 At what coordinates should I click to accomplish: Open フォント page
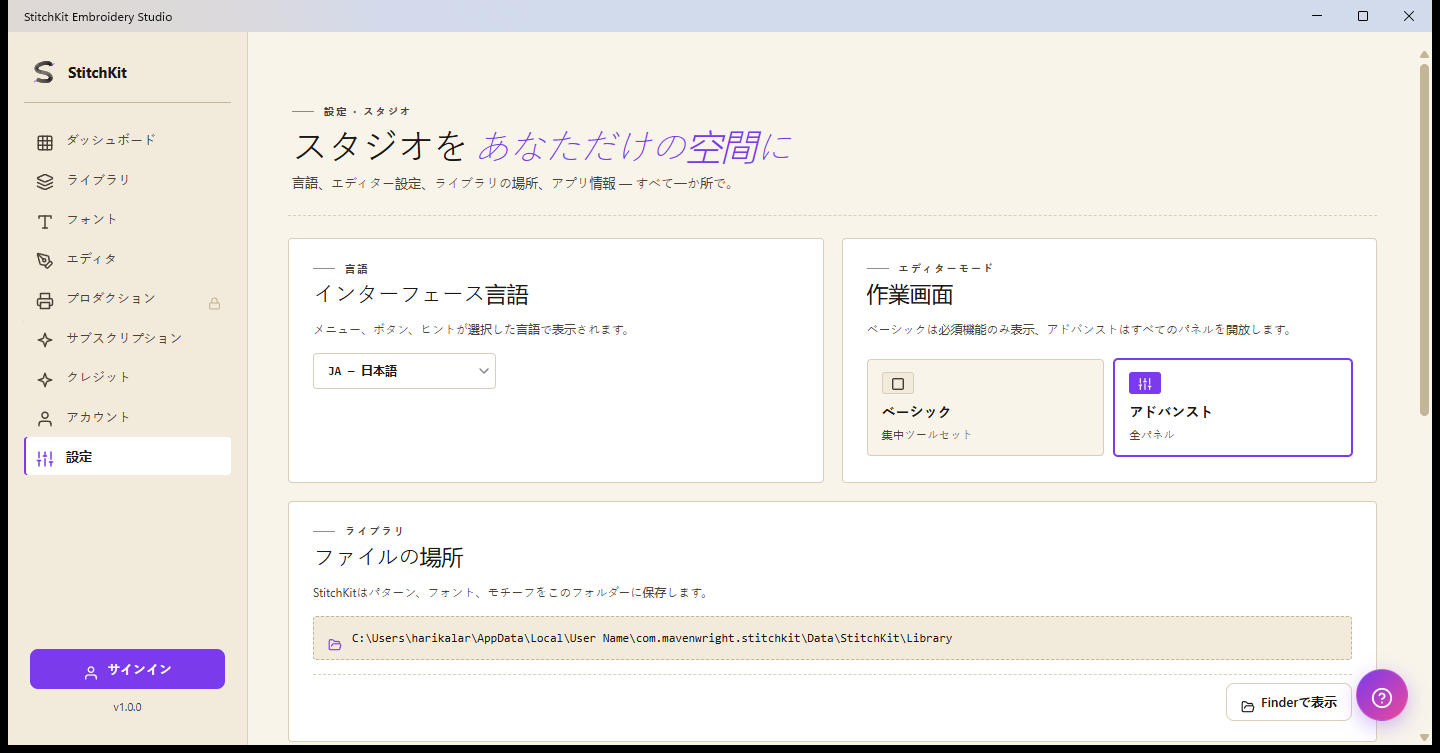[x=128, y=220]
